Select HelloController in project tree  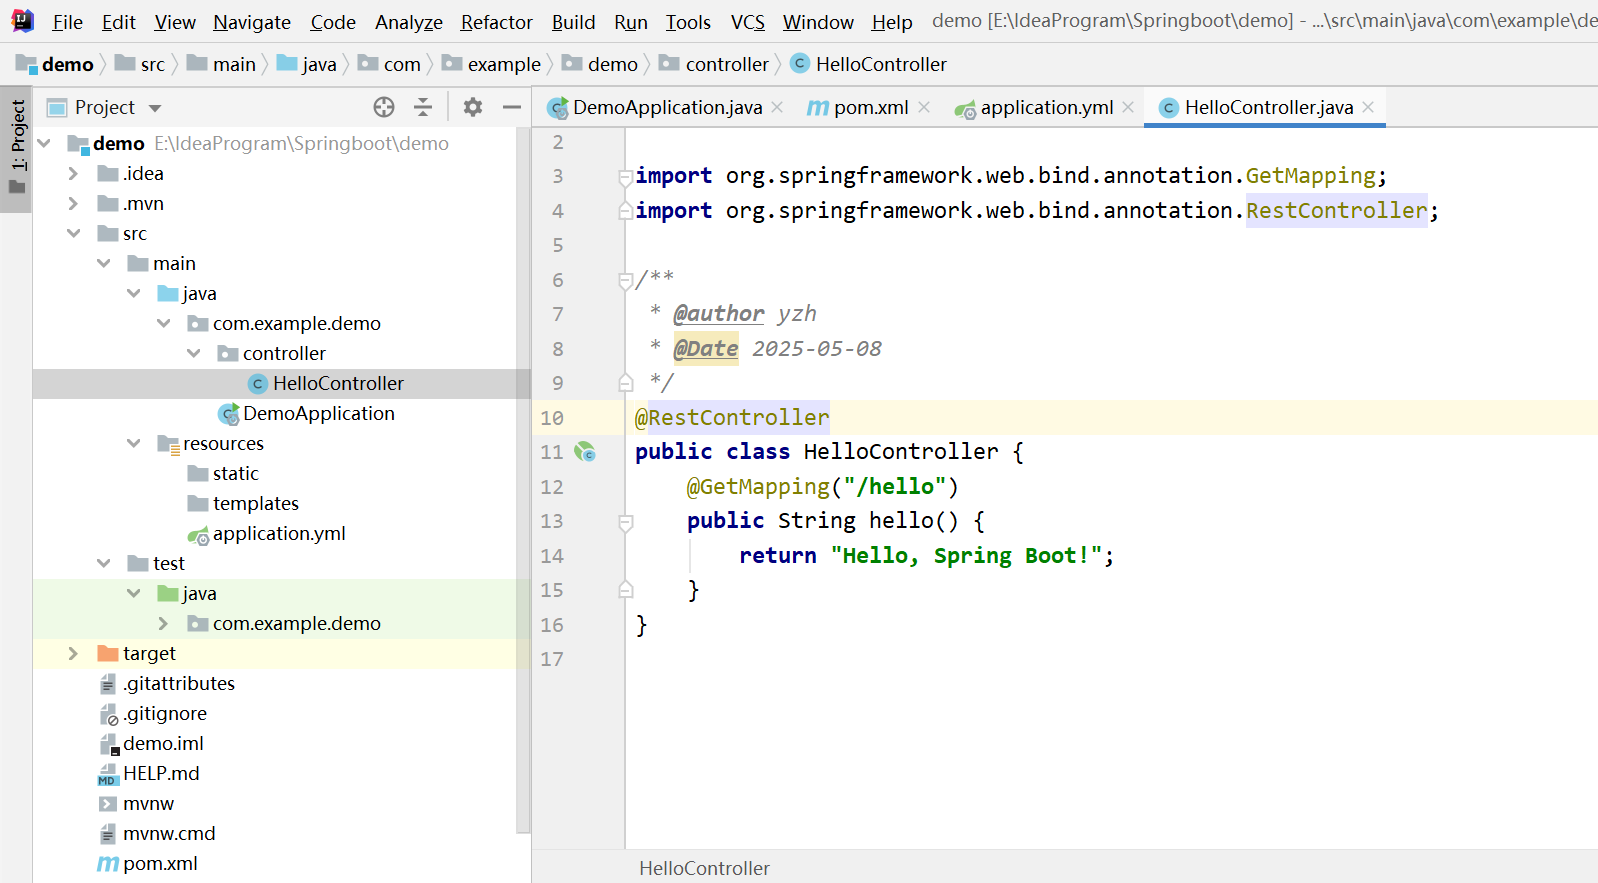coord(338,383)
